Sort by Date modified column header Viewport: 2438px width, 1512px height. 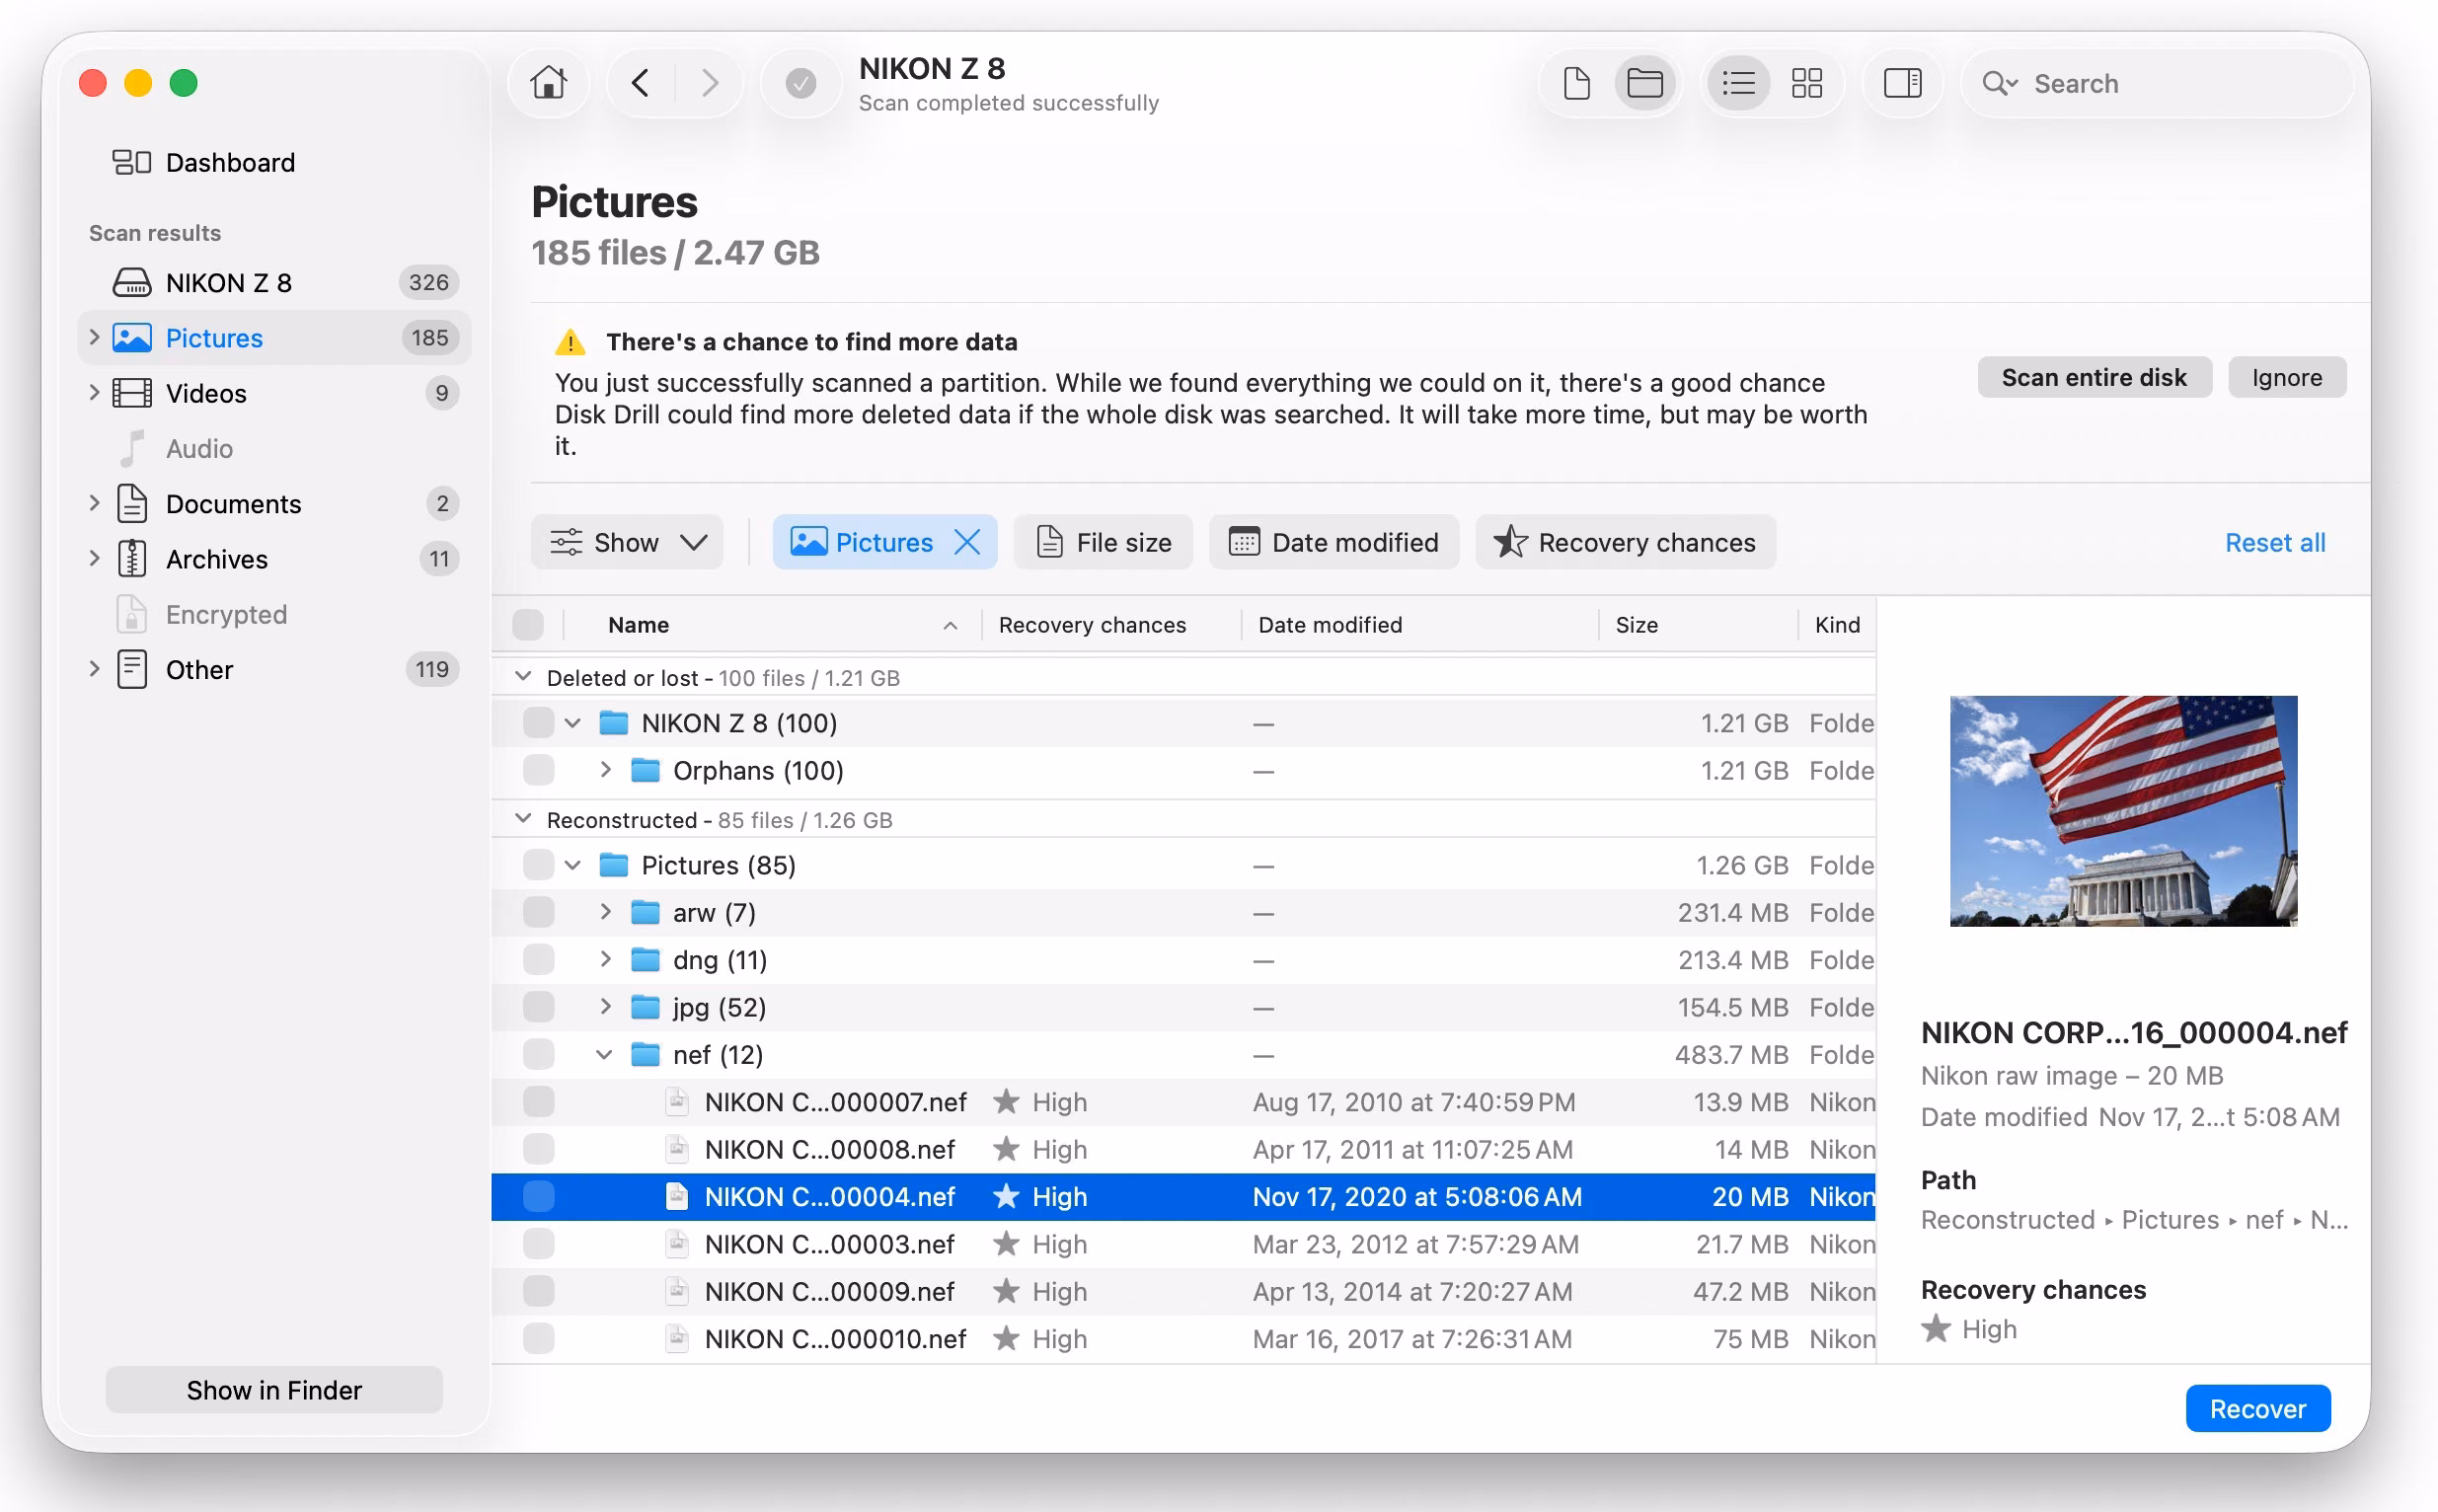[1419, 625]
